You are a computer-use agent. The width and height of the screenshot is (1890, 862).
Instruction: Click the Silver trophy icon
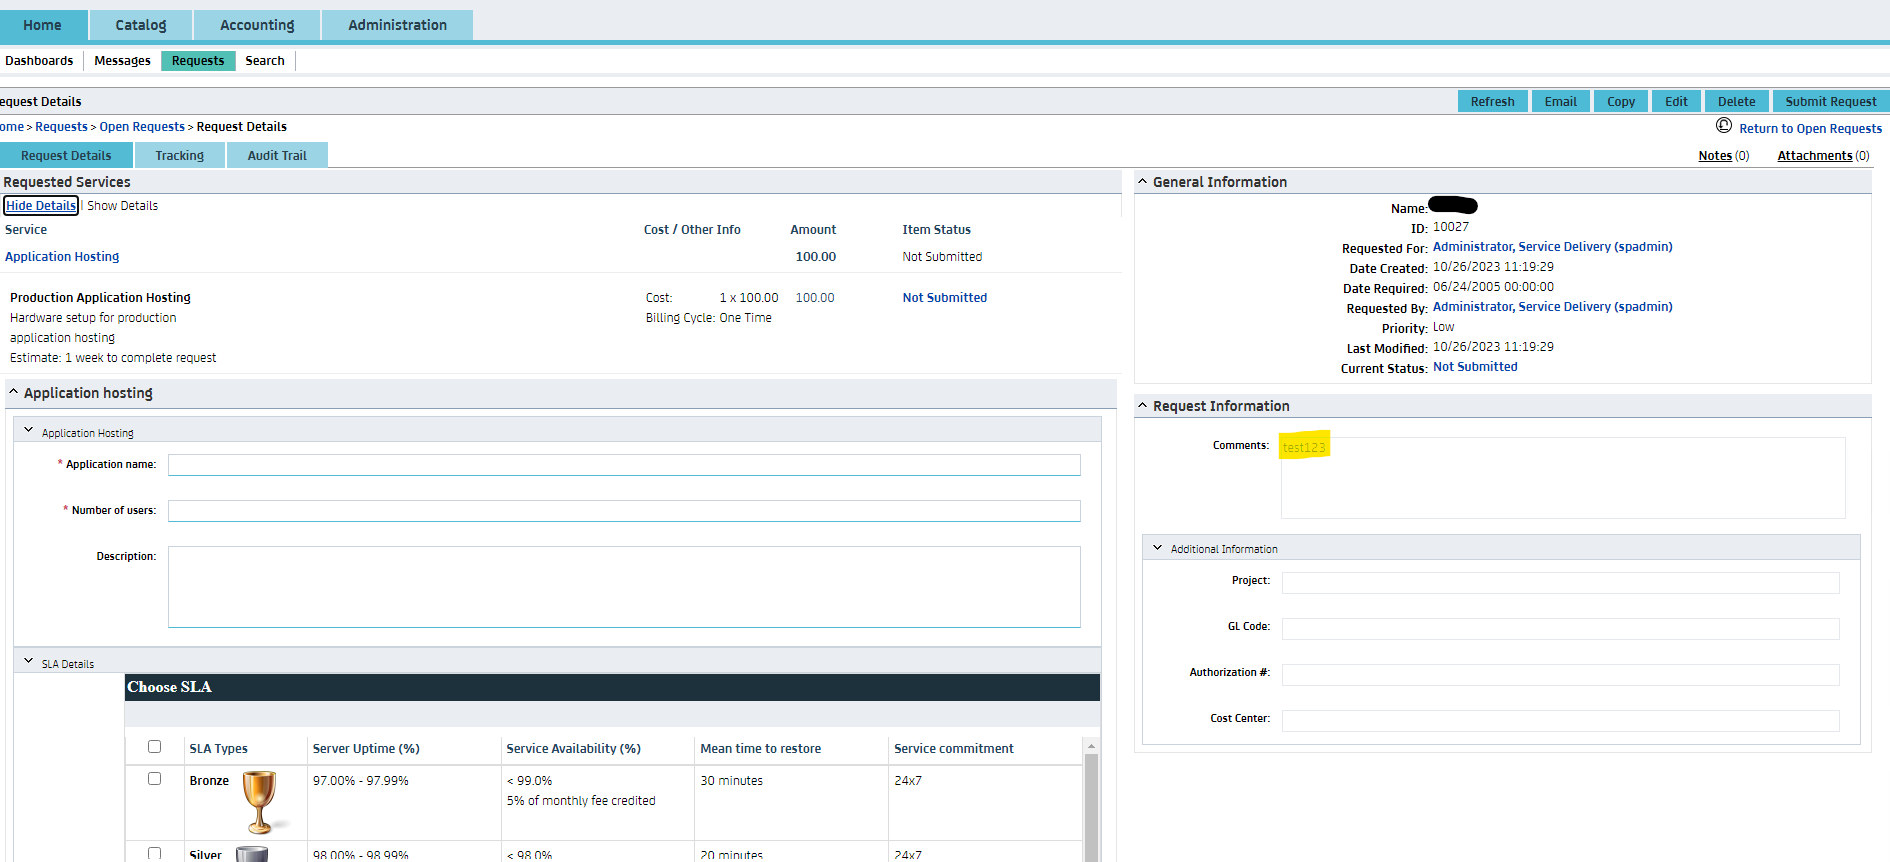click(x=252, y=854)
